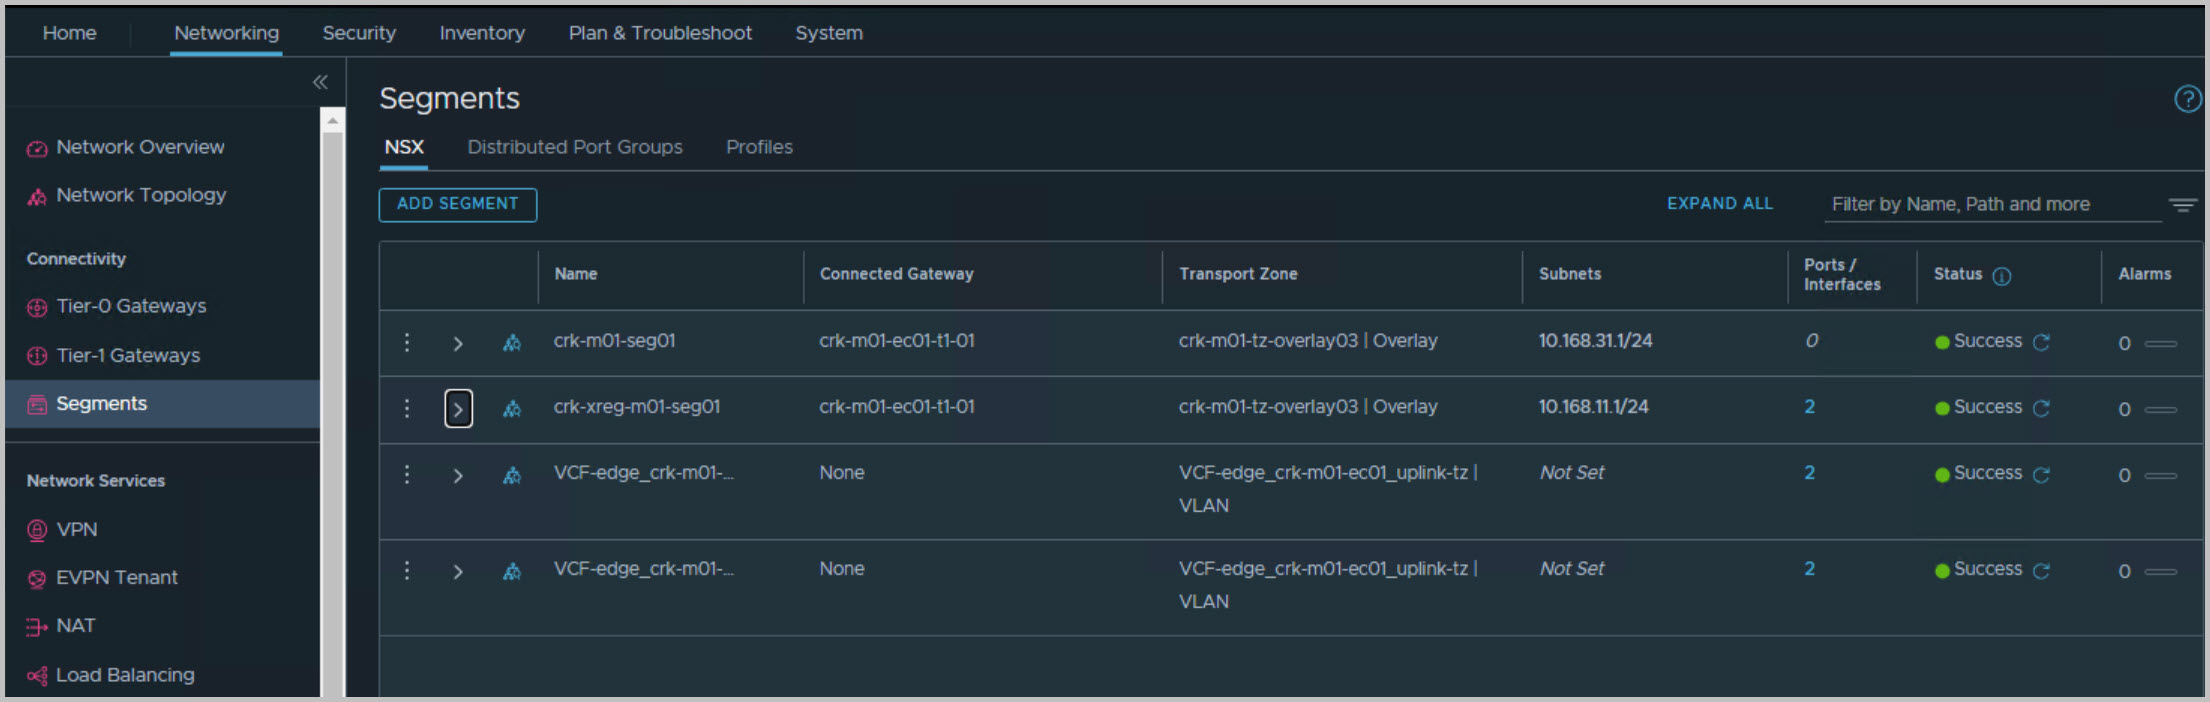Screen dimensions: 2210x702
Task: Open actions menu for crk-m01-seg01 row
Action: (407, 342)
